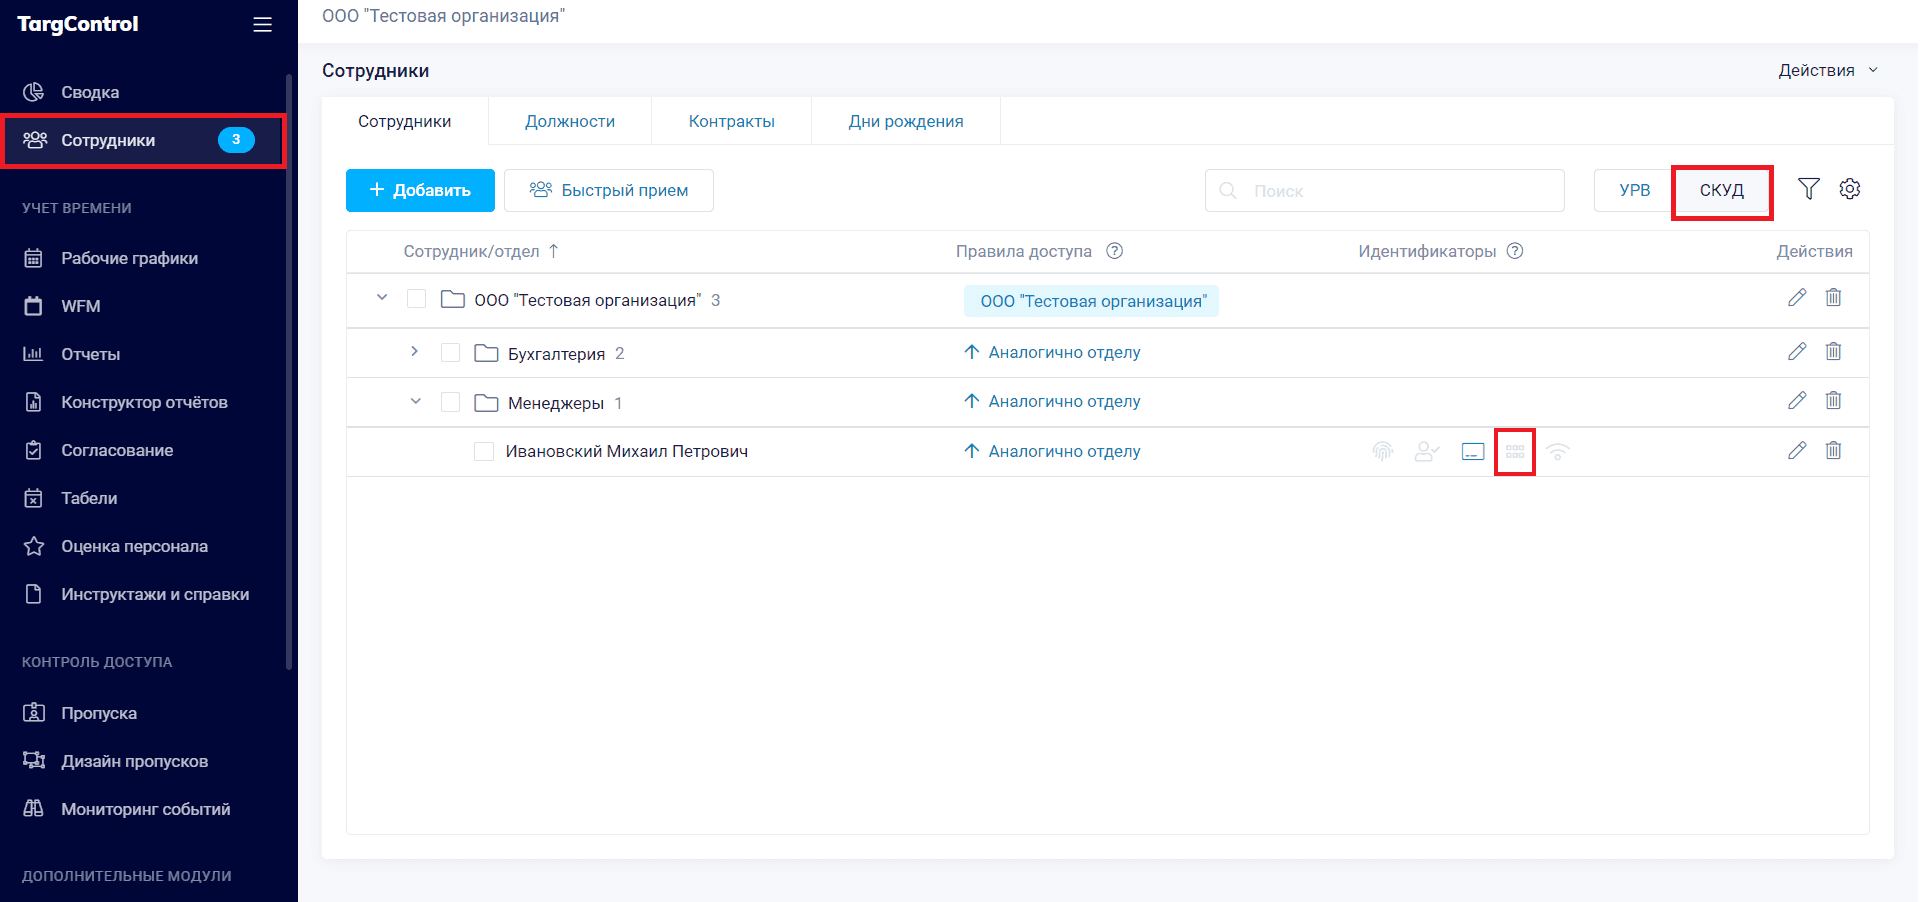Select the Wi-Fi identifier icon

(1558, 451)
